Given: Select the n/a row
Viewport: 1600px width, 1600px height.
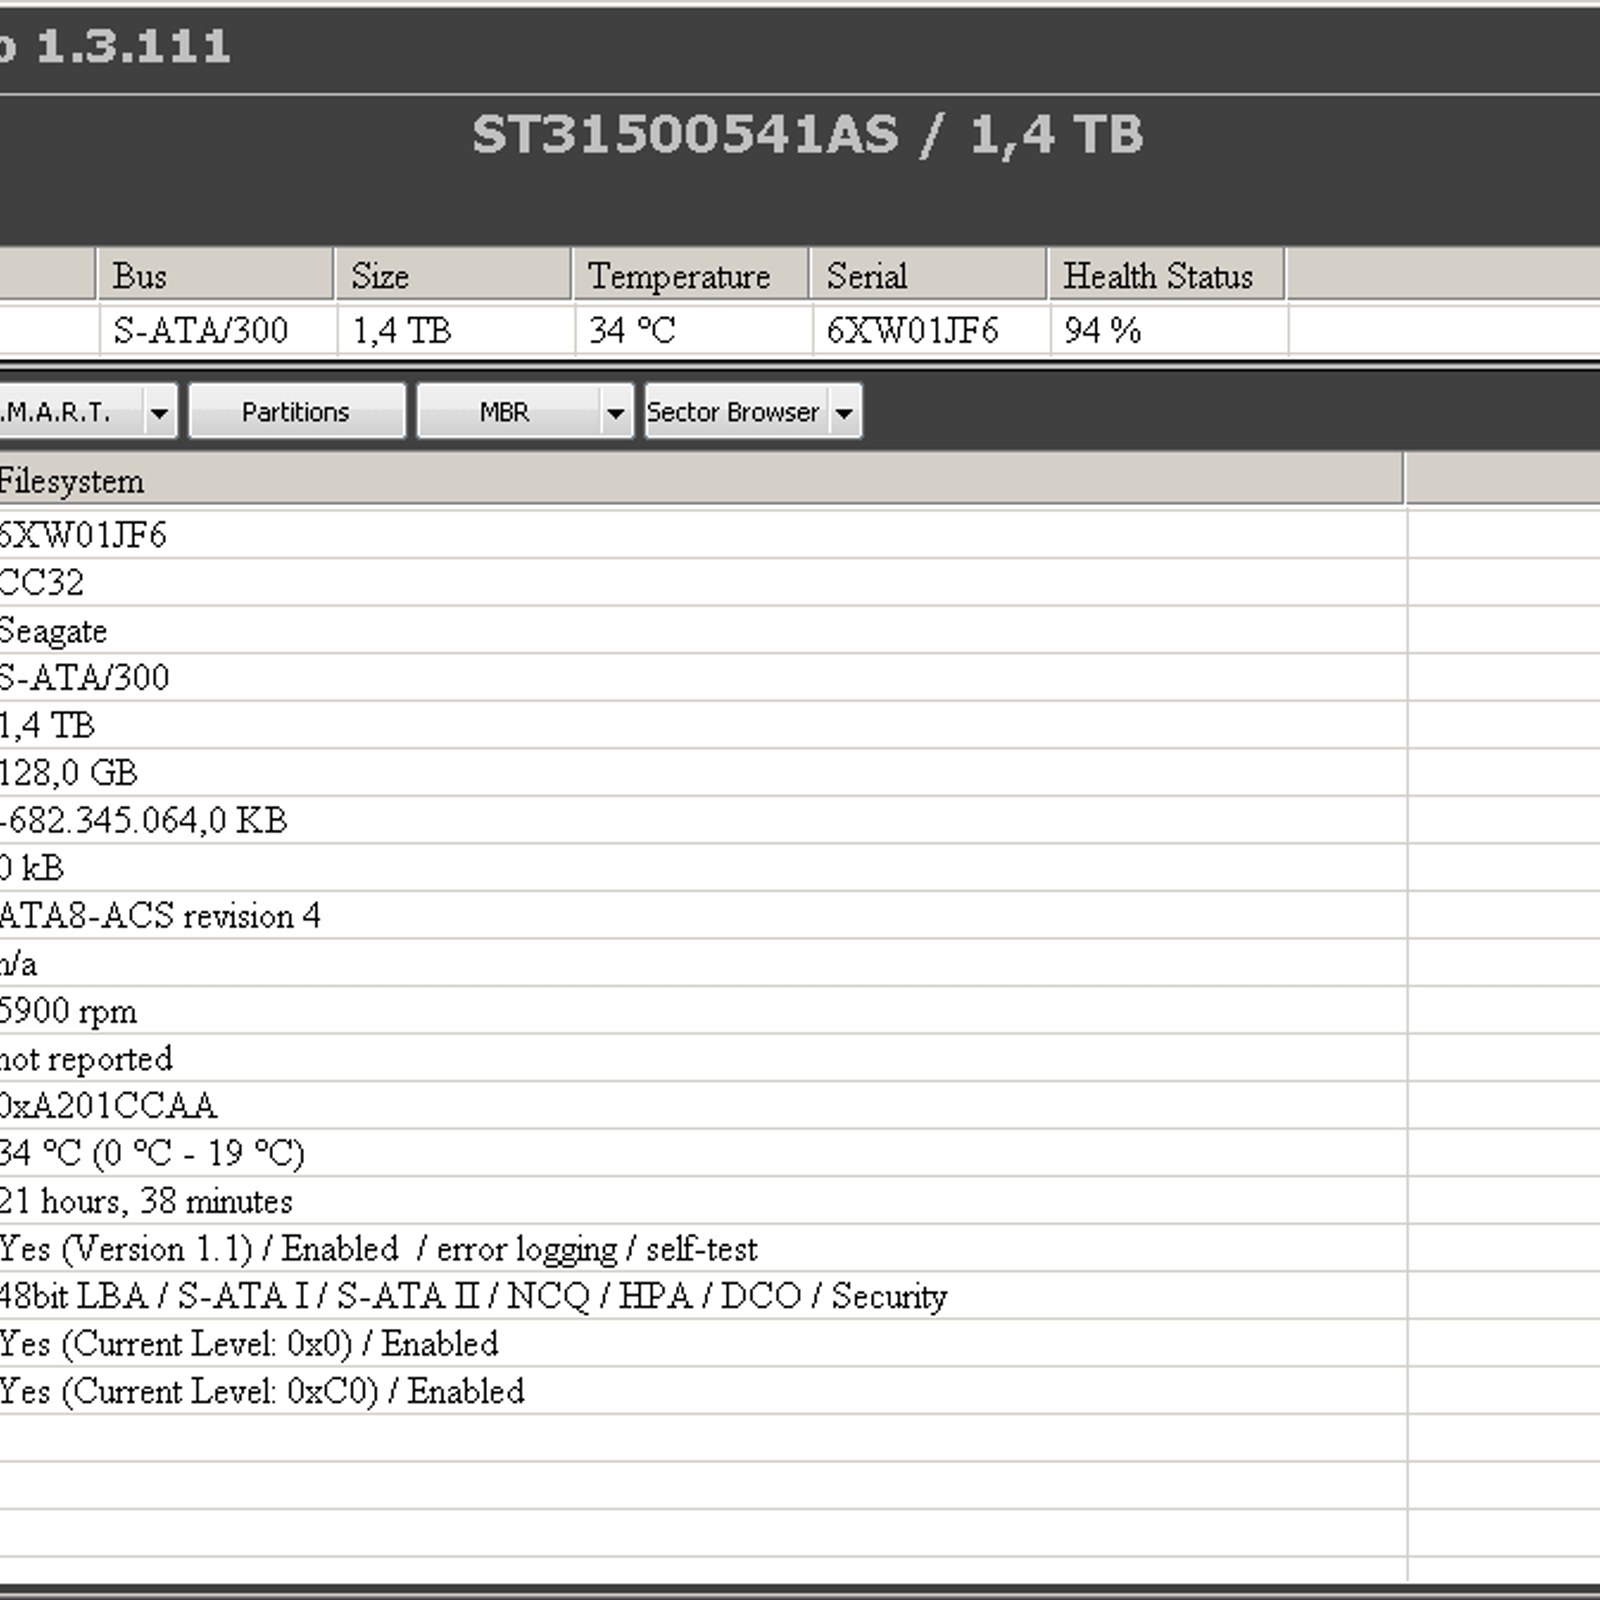Looking at the screenshot, I should [702, 963].
